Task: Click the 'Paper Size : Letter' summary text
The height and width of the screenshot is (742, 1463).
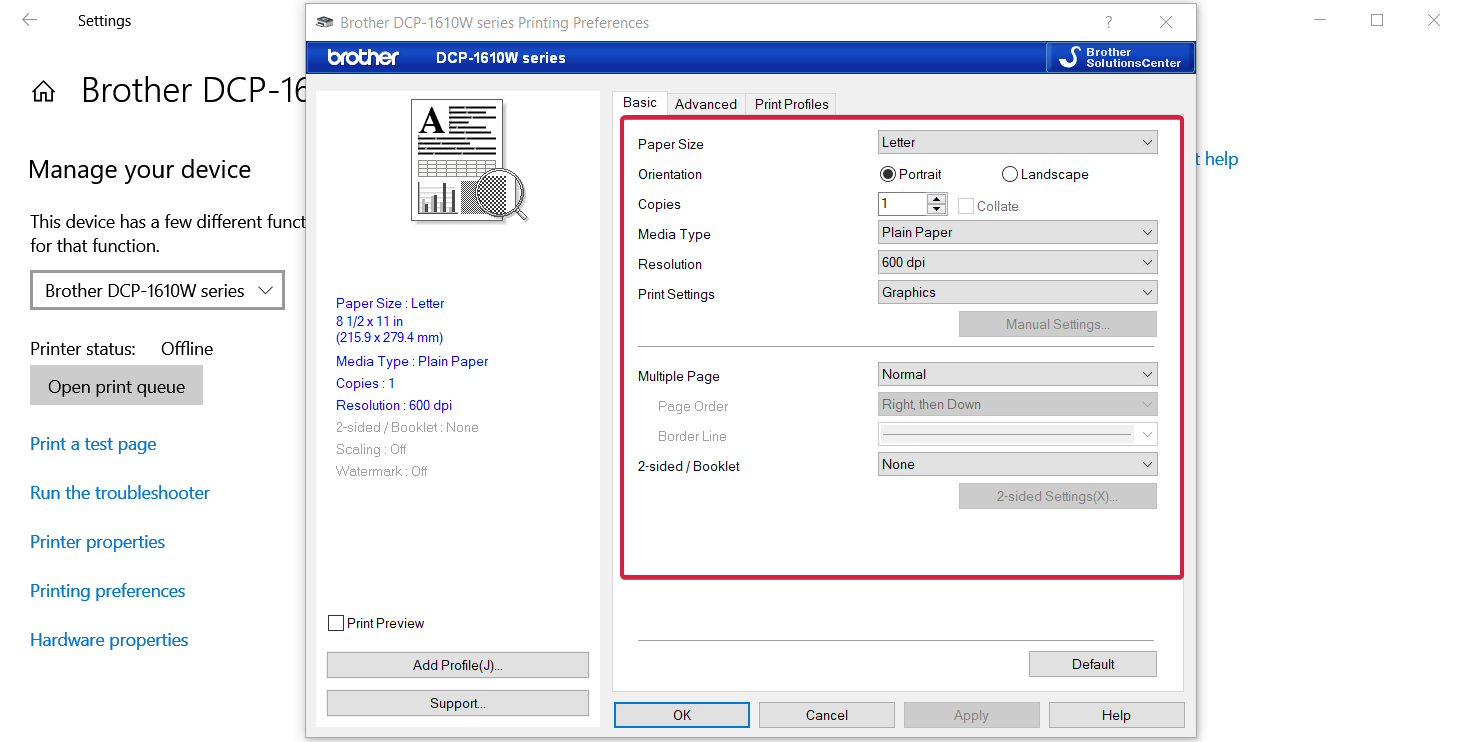Action: 390,303
